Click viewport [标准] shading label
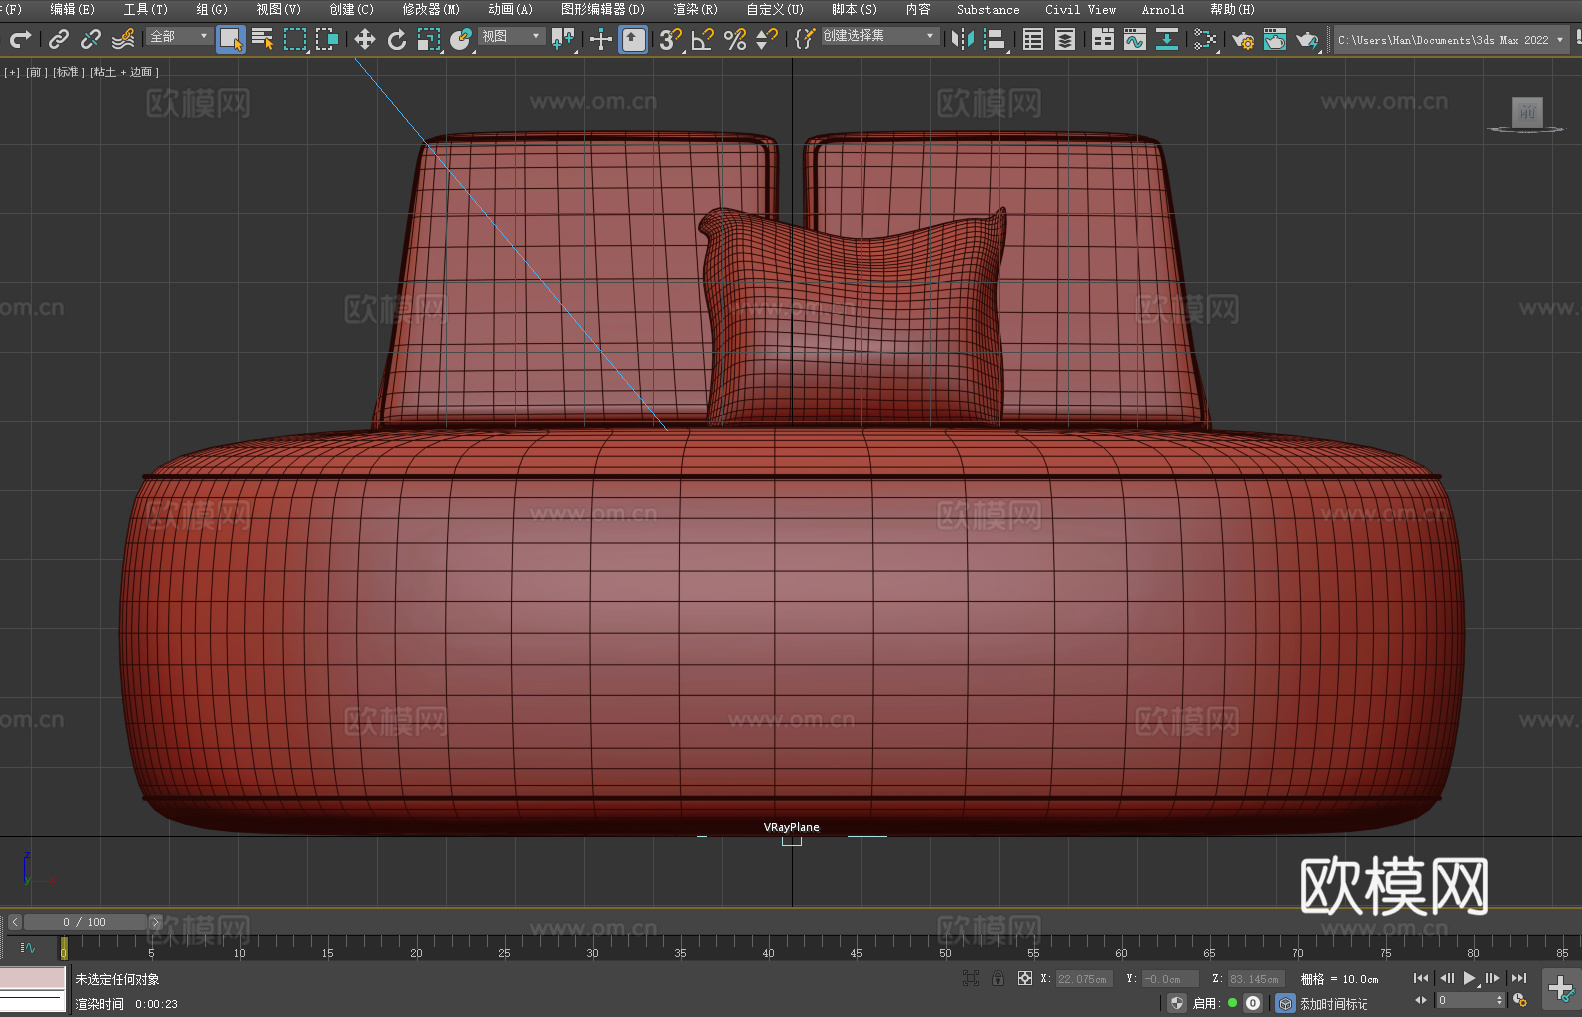The image size is (1582, 1017). click(68, 72)
